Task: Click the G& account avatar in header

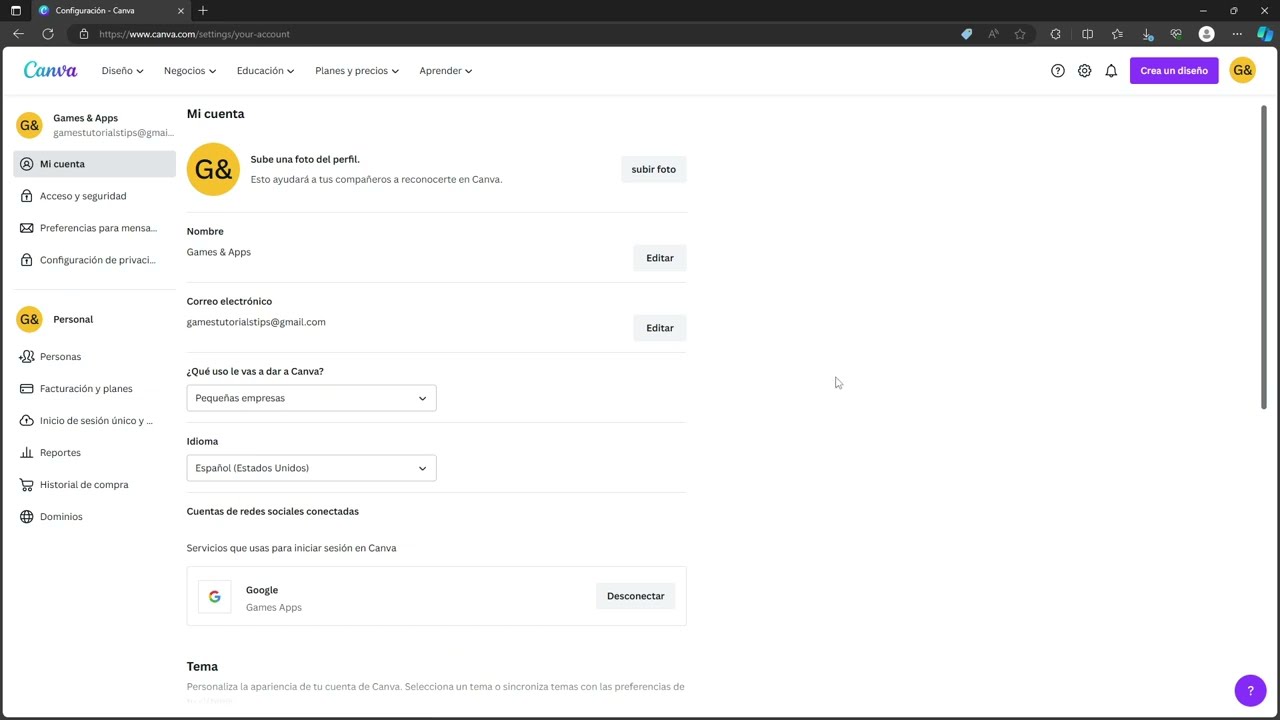Action: (x=1242, y=70)
